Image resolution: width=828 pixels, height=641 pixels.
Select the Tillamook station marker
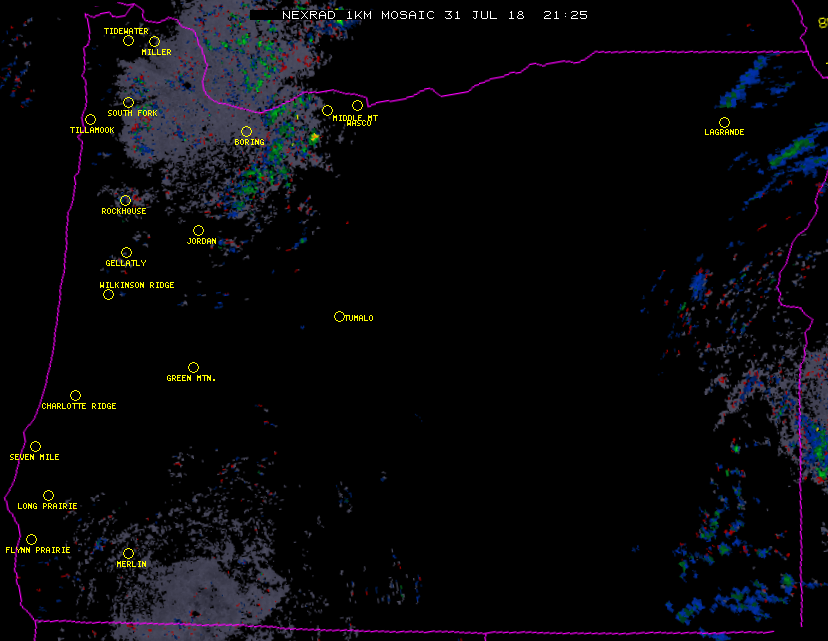tap(90, 120)
